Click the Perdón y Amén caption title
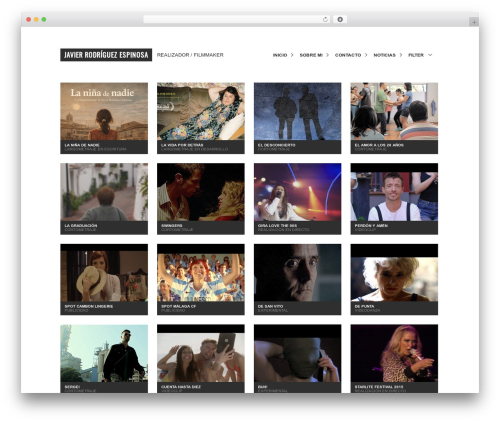The height and width of the screenshot is (423, 500). 371,226
